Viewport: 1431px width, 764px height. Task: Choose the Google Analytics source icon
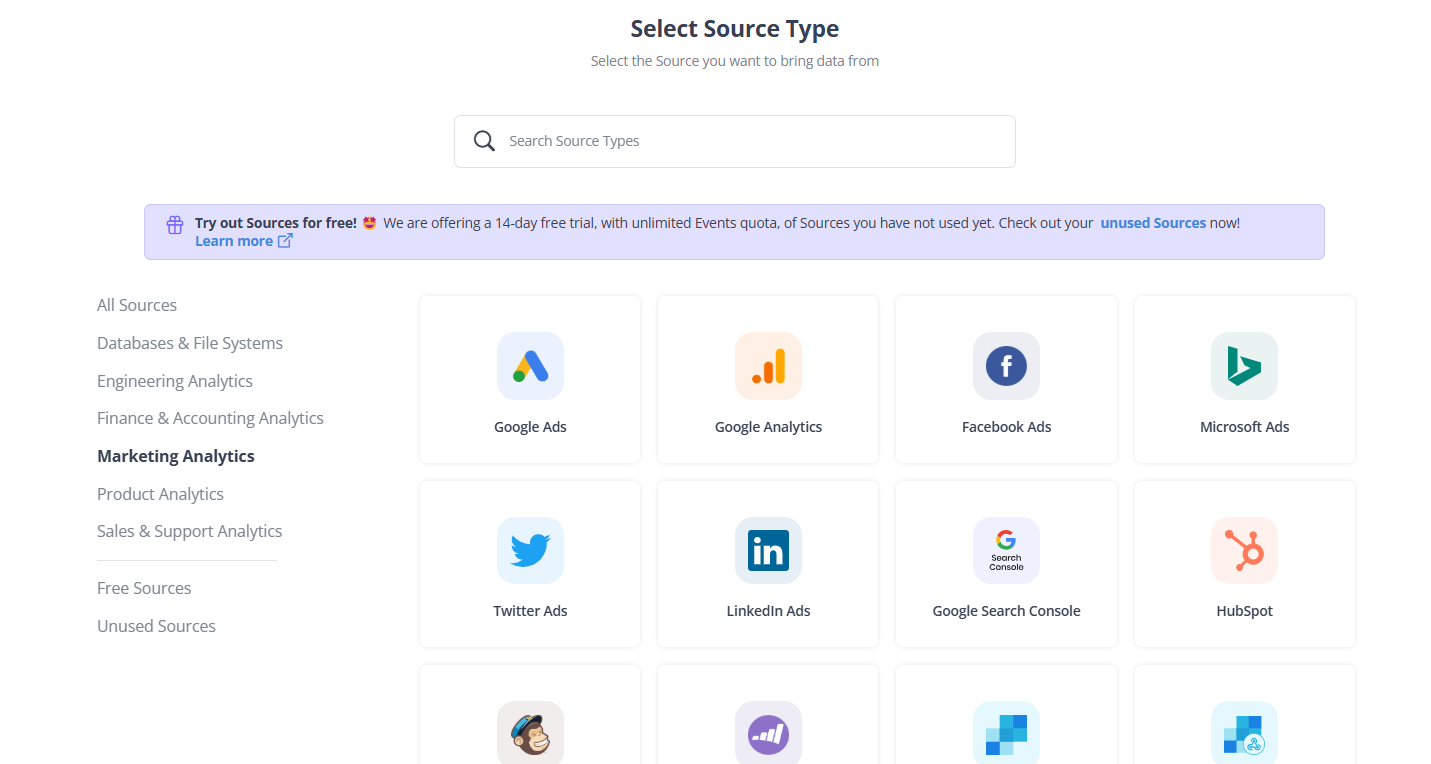pos(768,366)
